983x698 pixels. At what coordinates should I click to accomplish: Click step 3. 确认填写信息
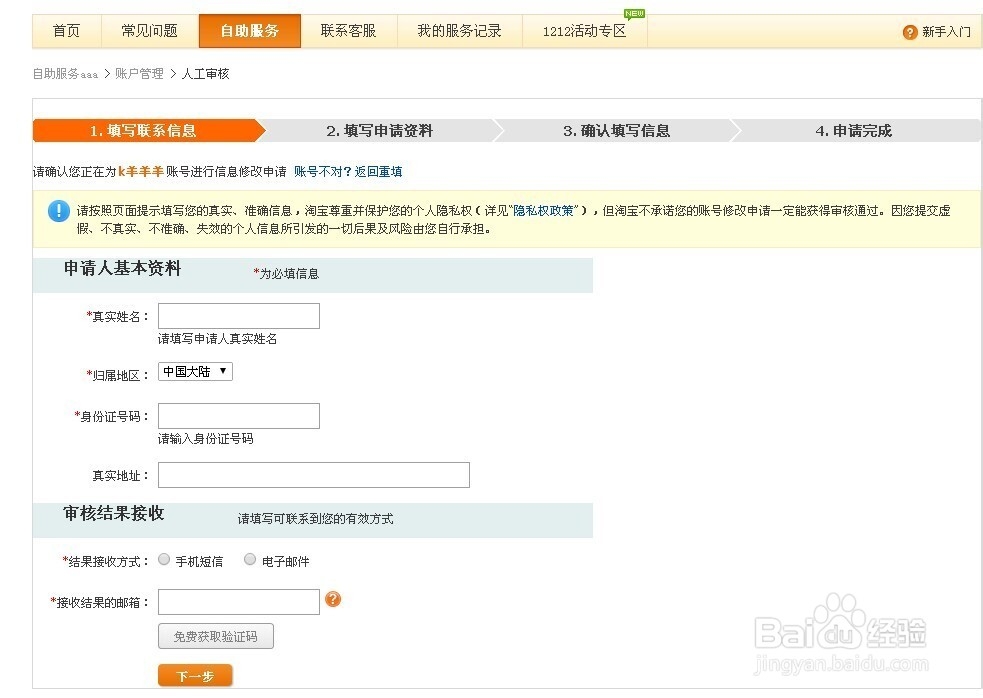tap(616, 130)
